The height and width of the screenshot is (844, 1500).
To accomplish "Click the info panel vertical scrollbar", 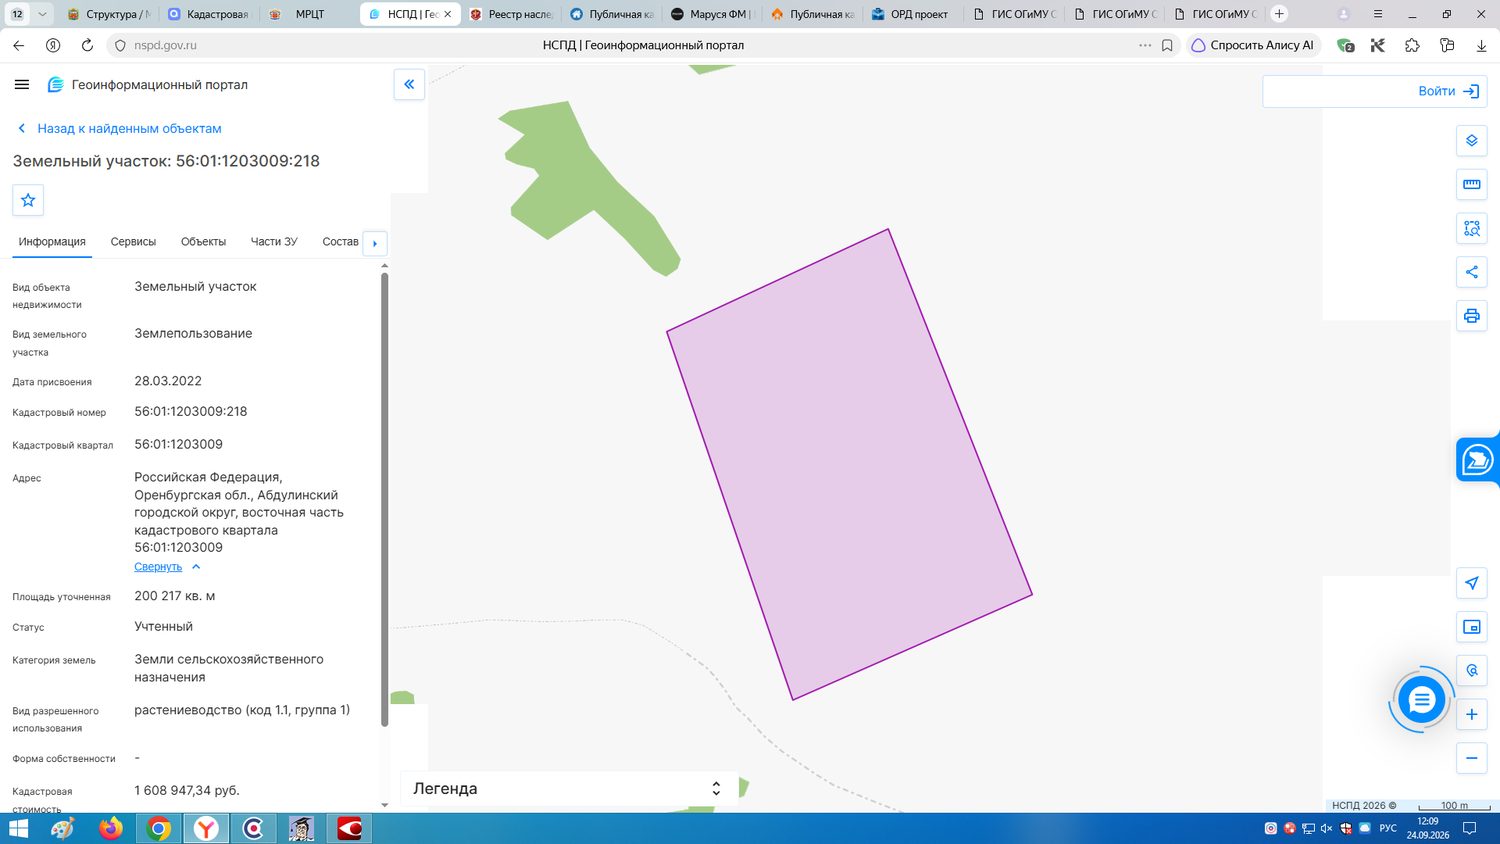I will tap(385, 500).
